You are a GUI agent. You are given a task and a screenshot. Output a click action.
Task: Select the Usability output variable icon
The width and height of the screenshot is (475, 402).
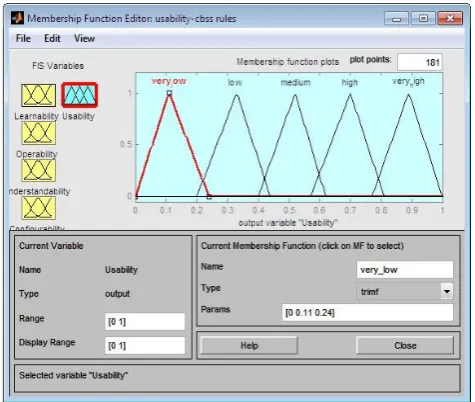coord(80,95)
